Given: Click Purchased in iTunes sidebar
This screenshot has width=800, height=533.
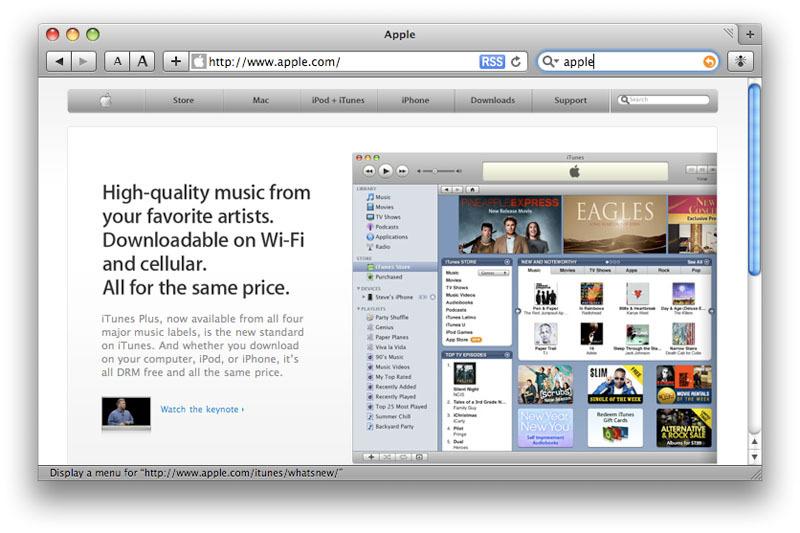Looking at the screenshot, I should pos(389,277).
